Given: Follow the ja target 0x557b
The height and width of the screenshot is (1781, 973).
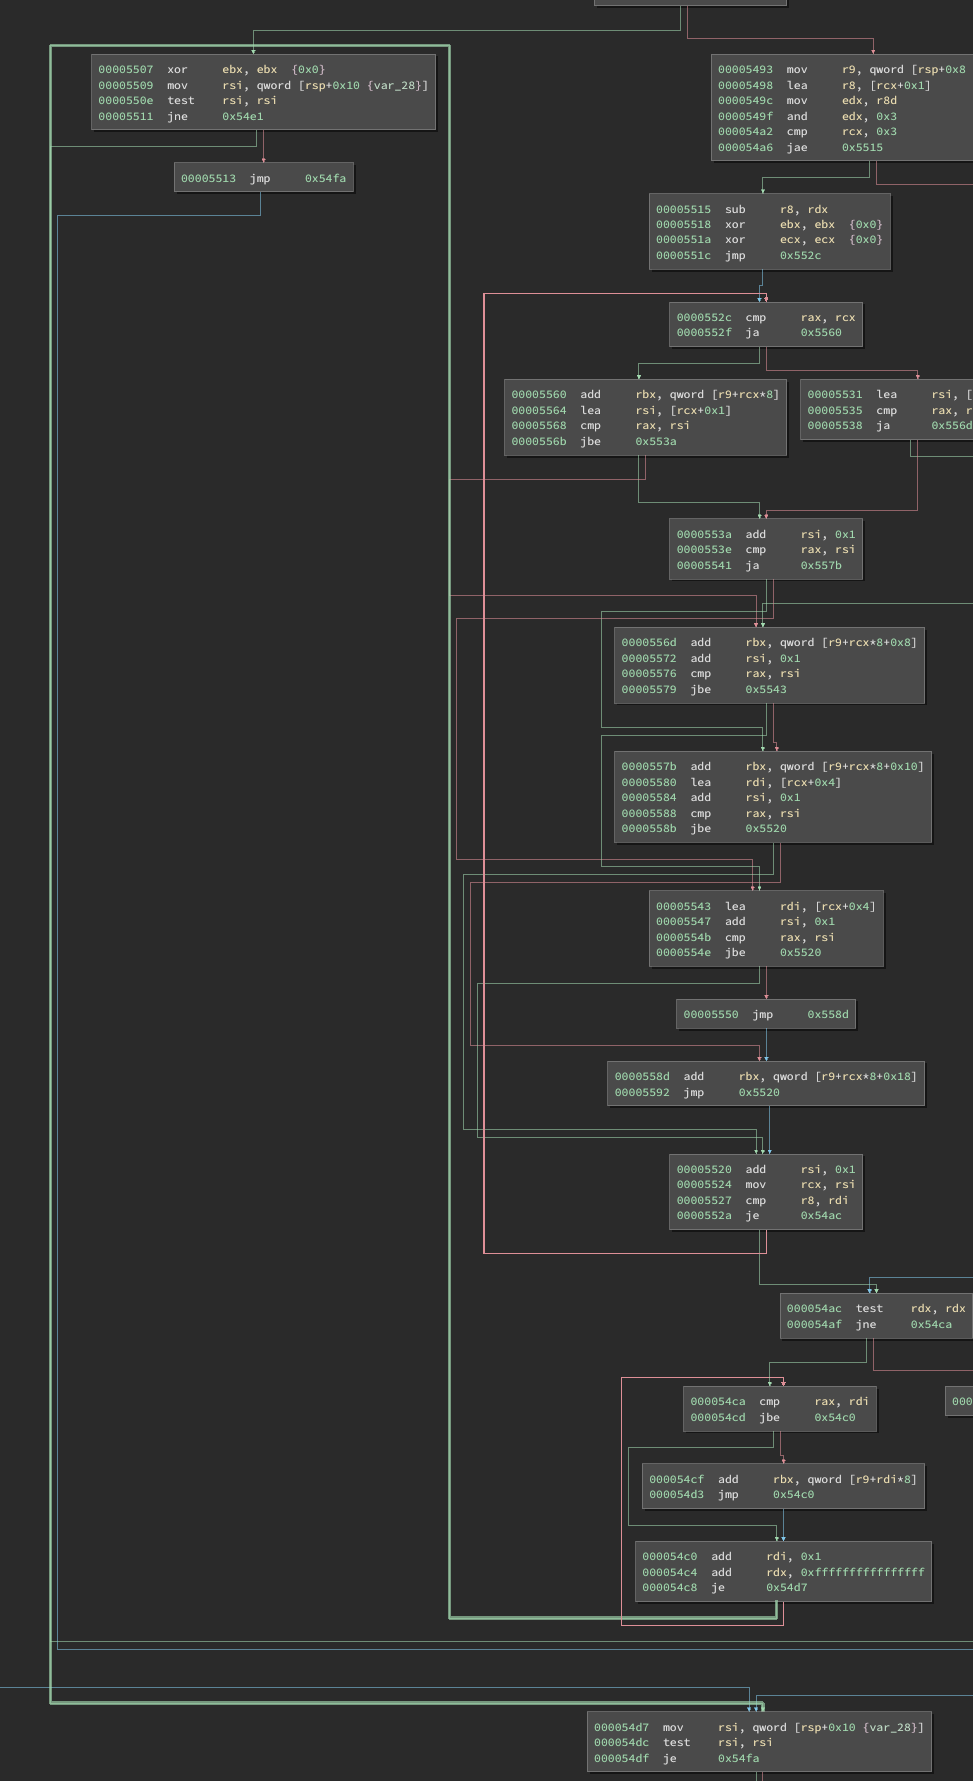Looking at the screenshot, I should click(x=821, y=565).
